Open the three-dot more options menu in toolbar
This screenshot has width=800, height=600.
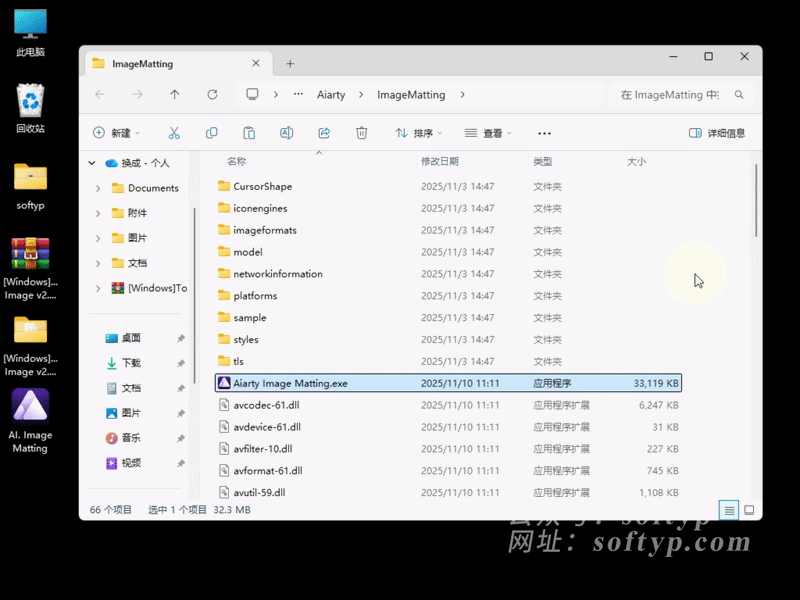544,133
